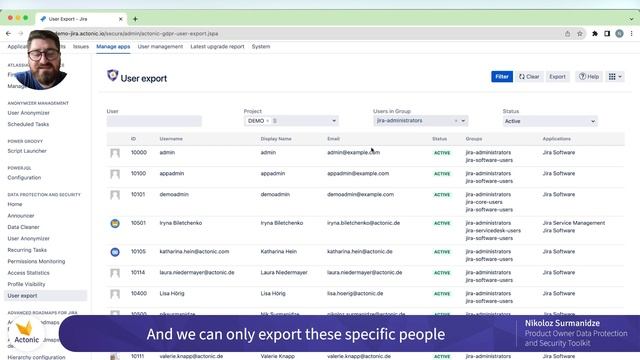Open Access Statistics in sidebar
This screenshot has height=360, width=640.
click(28, 273)
